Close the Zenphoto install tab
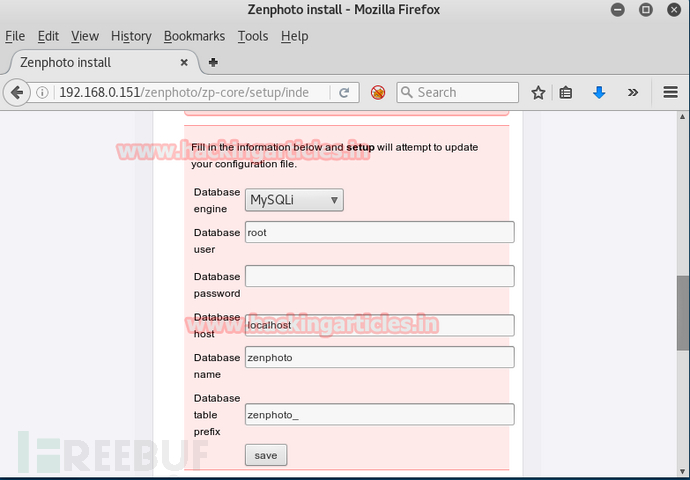 click(184, 62)
